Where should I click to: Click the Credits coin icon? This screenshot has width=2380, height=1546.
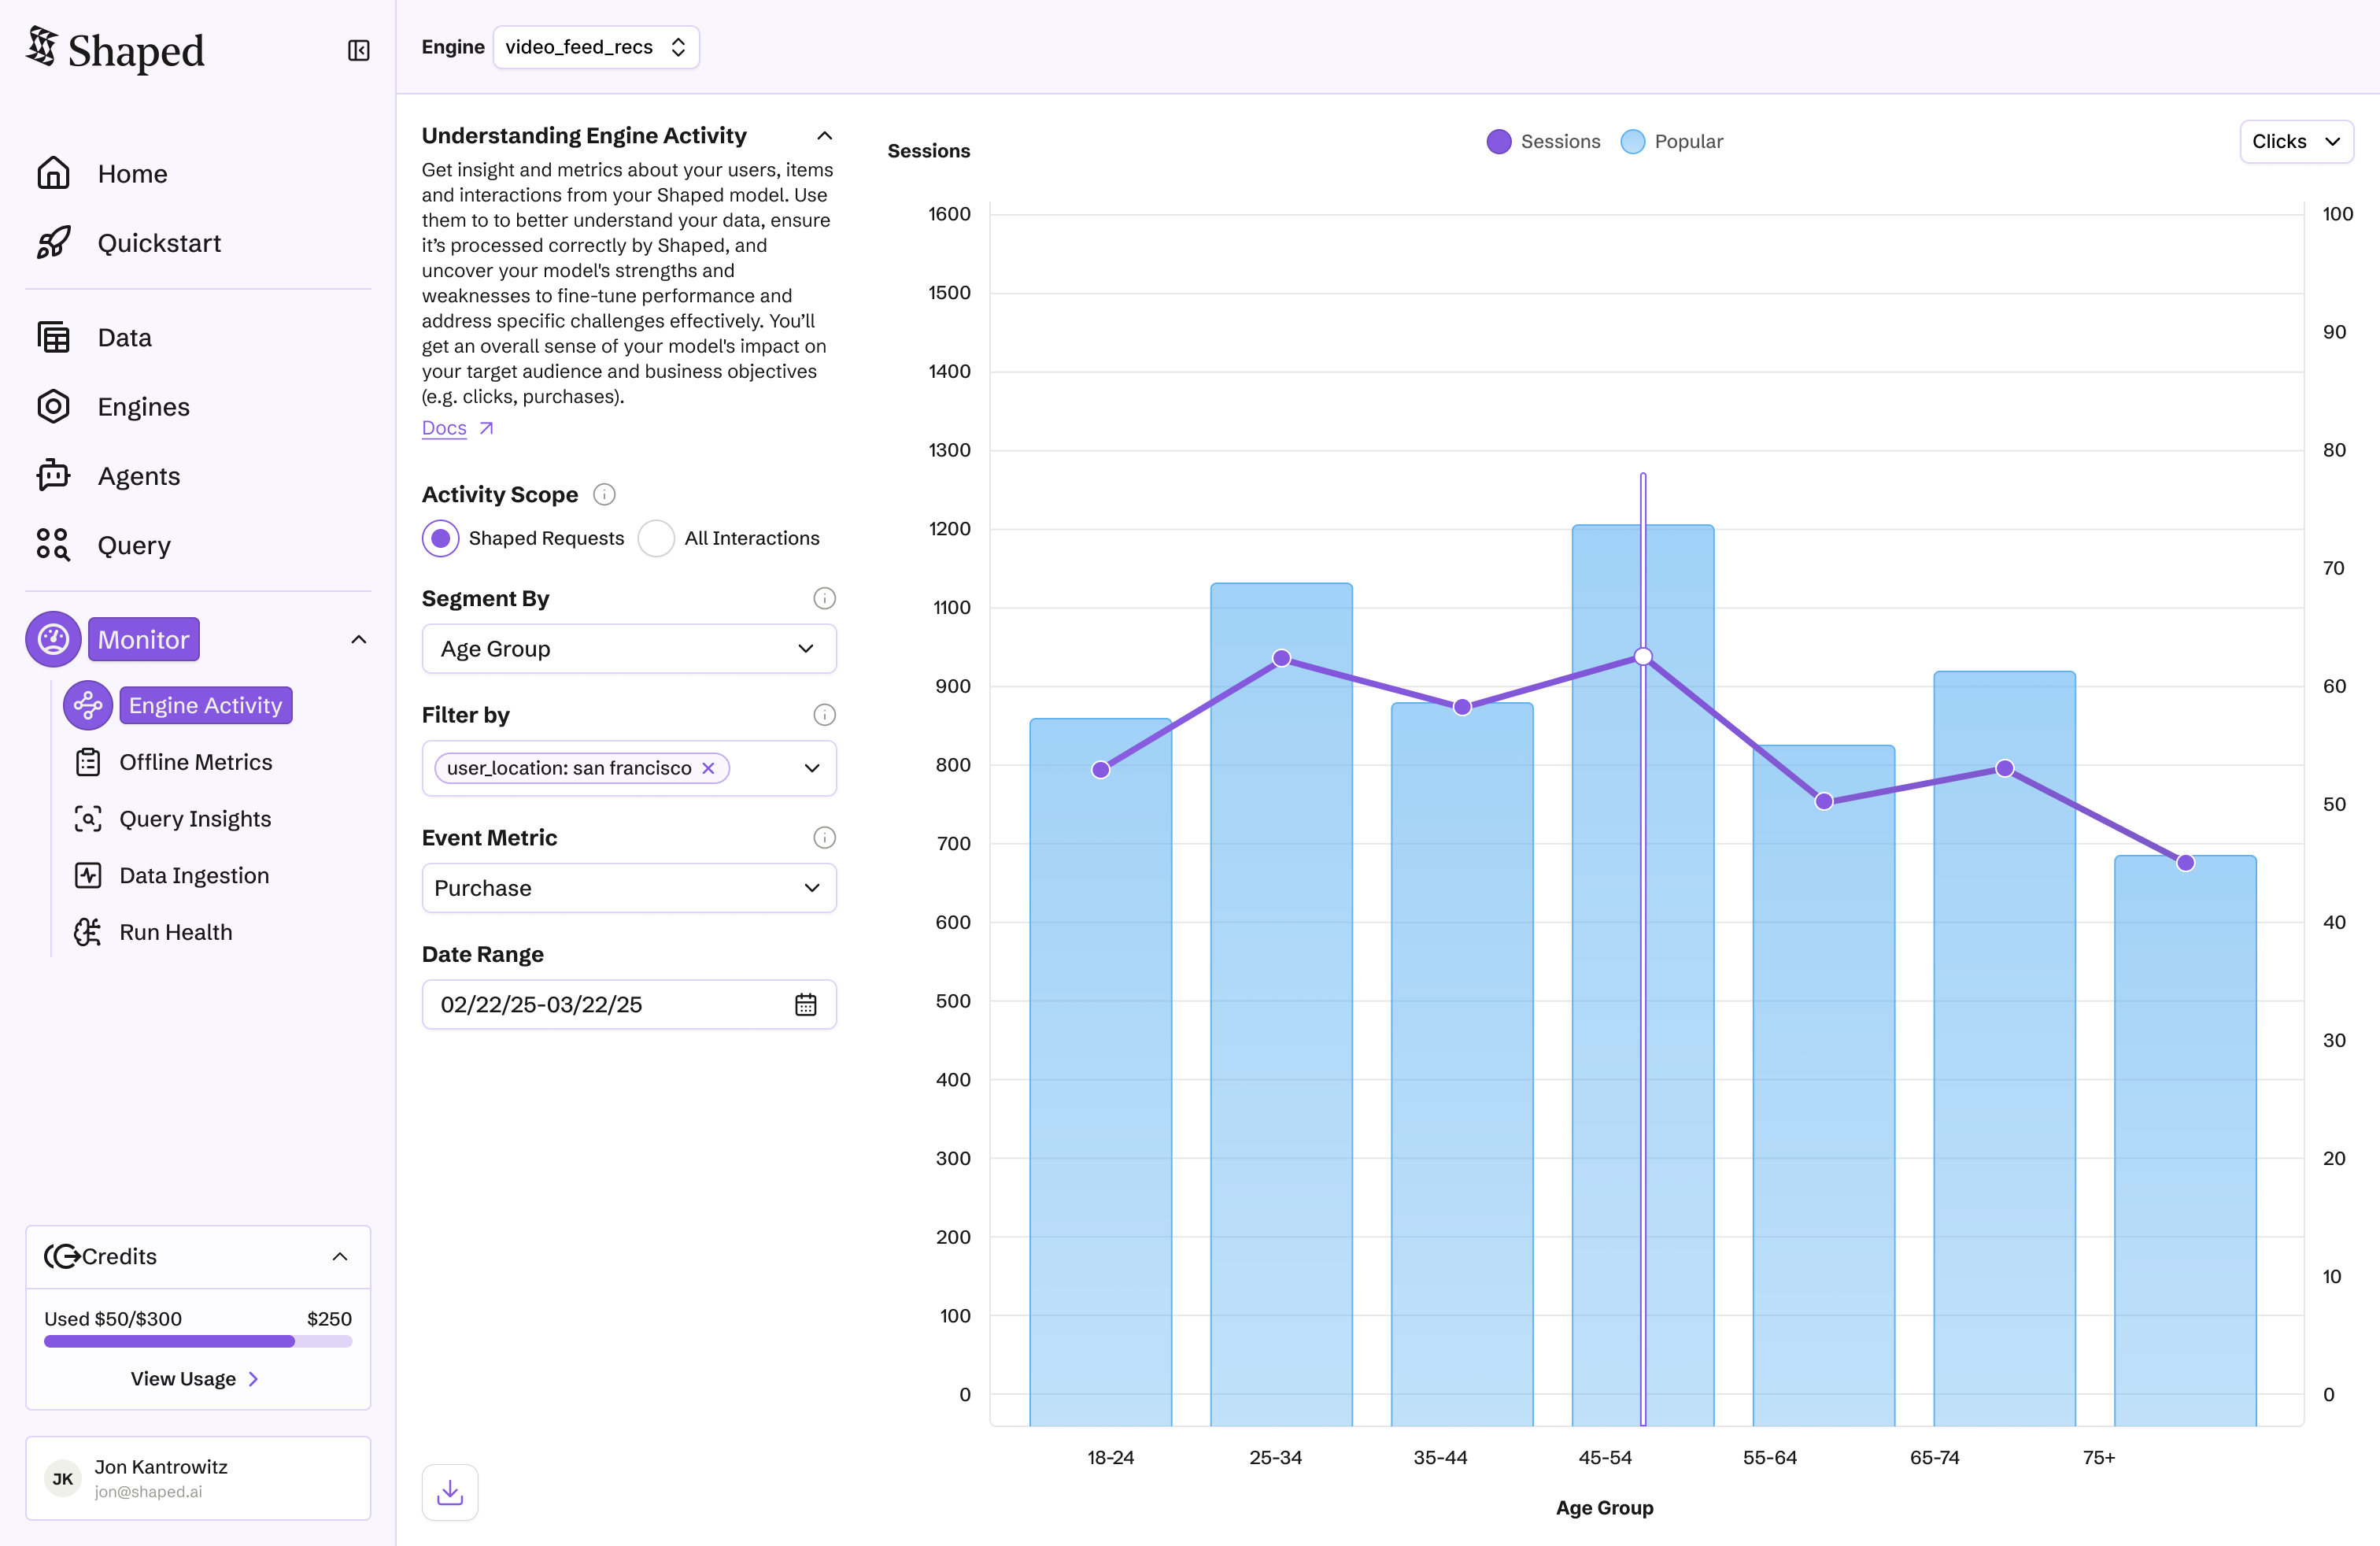point(62,1256)
